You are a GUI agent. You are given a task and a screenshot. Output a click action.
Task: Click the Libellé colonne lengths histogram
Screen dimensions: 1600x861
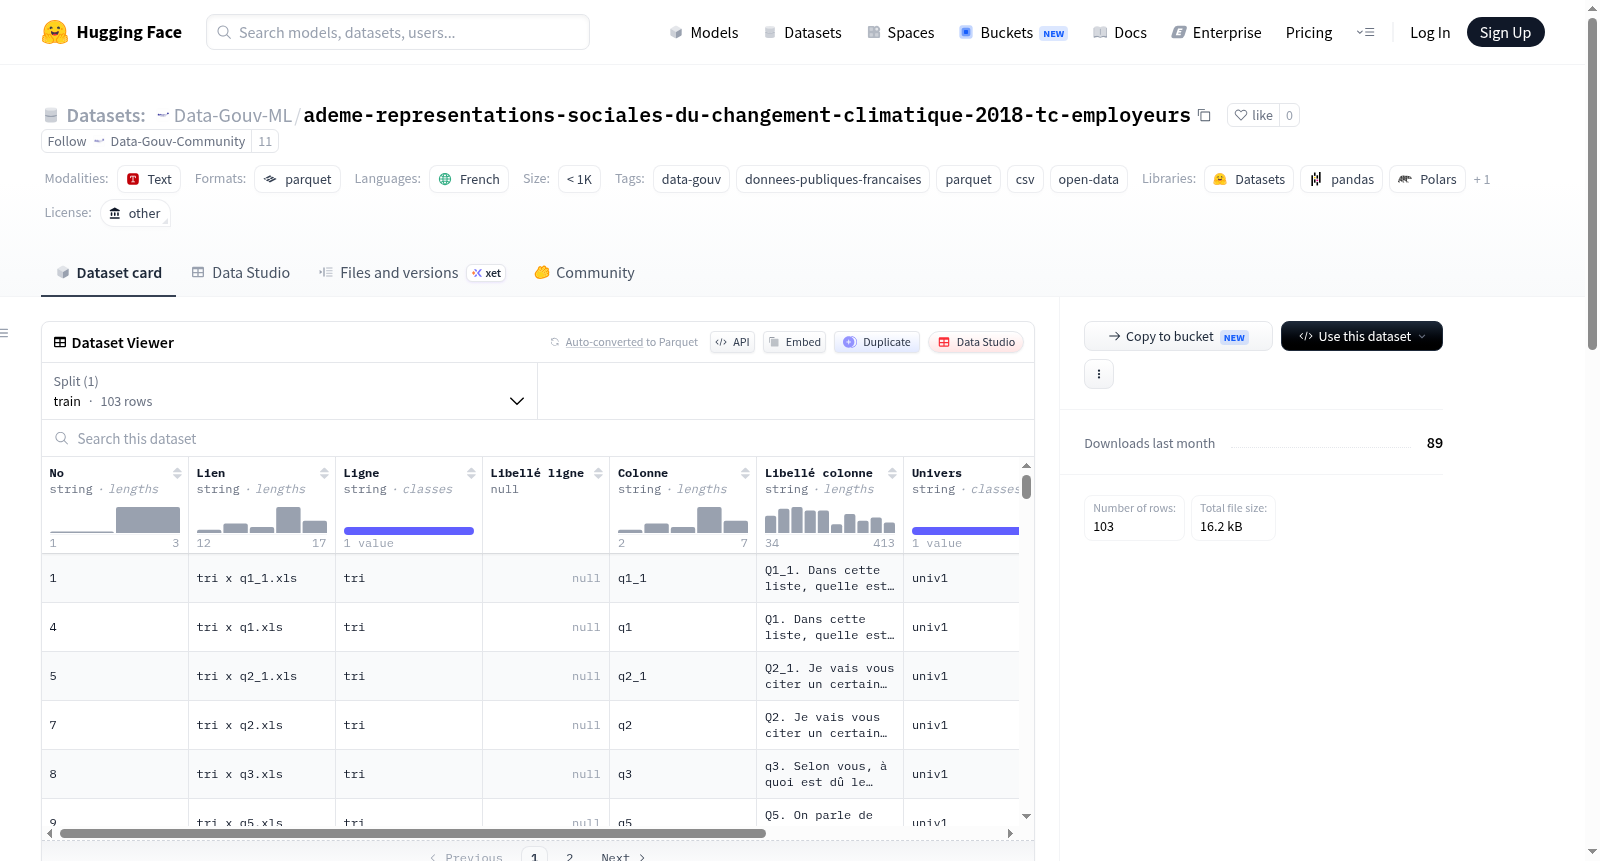click(x=830, y=520)
